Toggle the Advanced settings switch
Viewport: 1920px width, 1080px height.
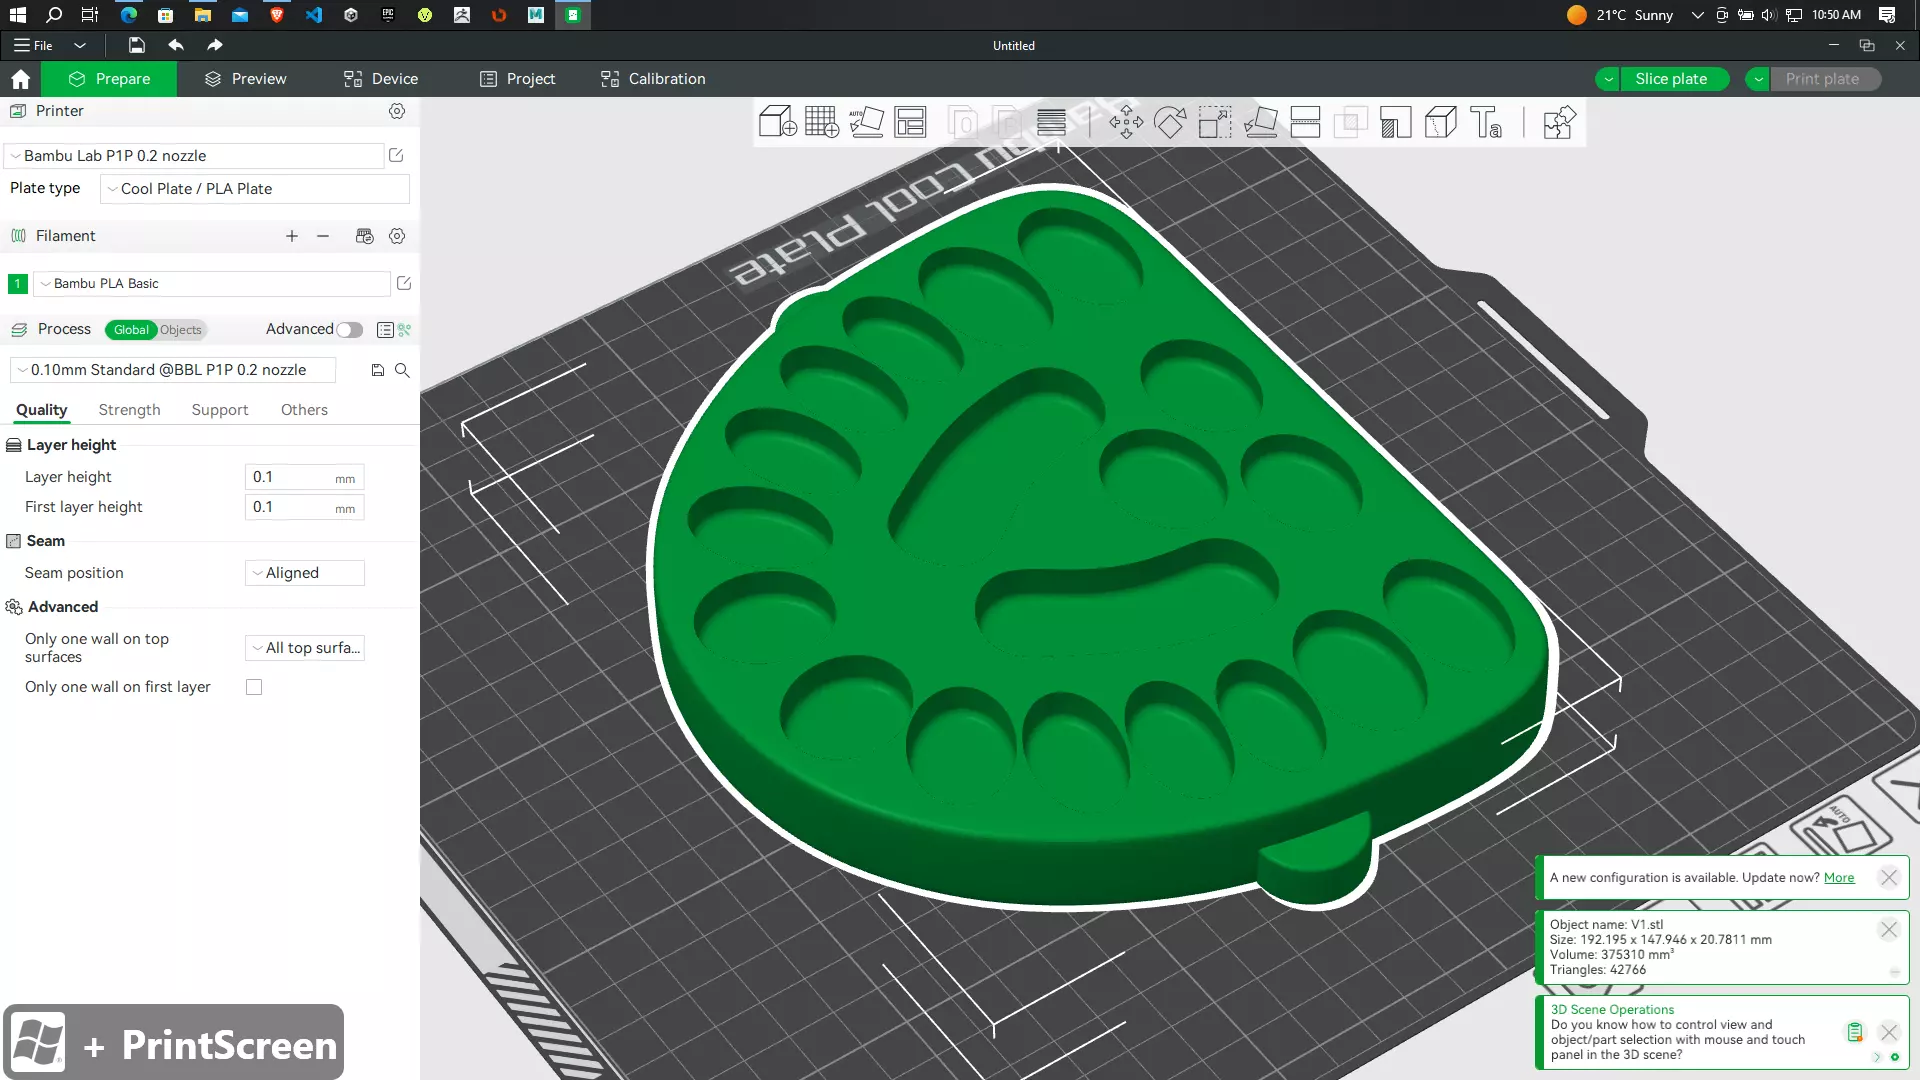[349, 330]
